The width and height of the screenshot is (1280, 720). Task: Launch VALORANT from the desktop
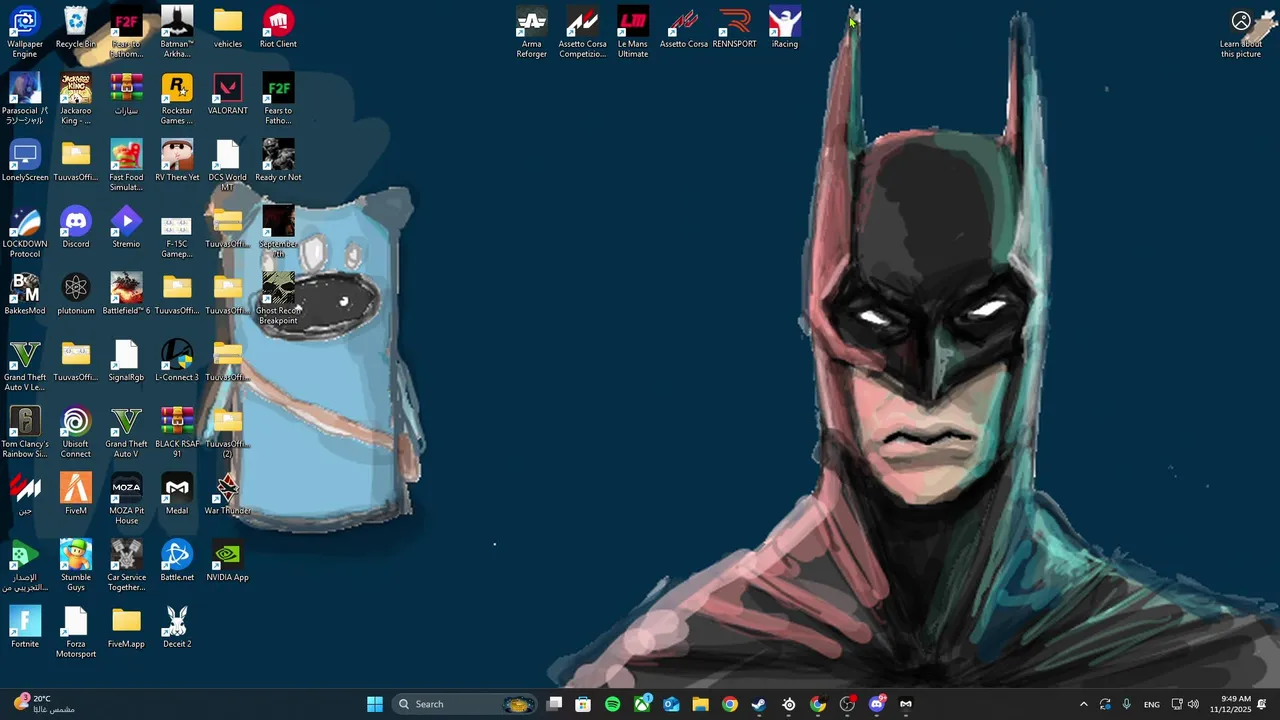(x=228, y=95)
